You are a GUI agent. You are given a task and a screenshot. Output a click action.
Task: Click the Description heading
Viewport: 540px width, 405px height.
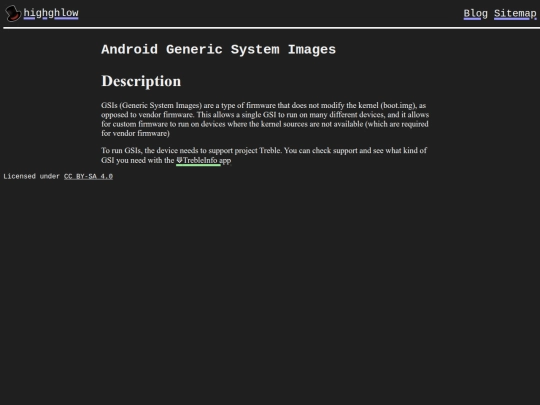pos(141,81)
